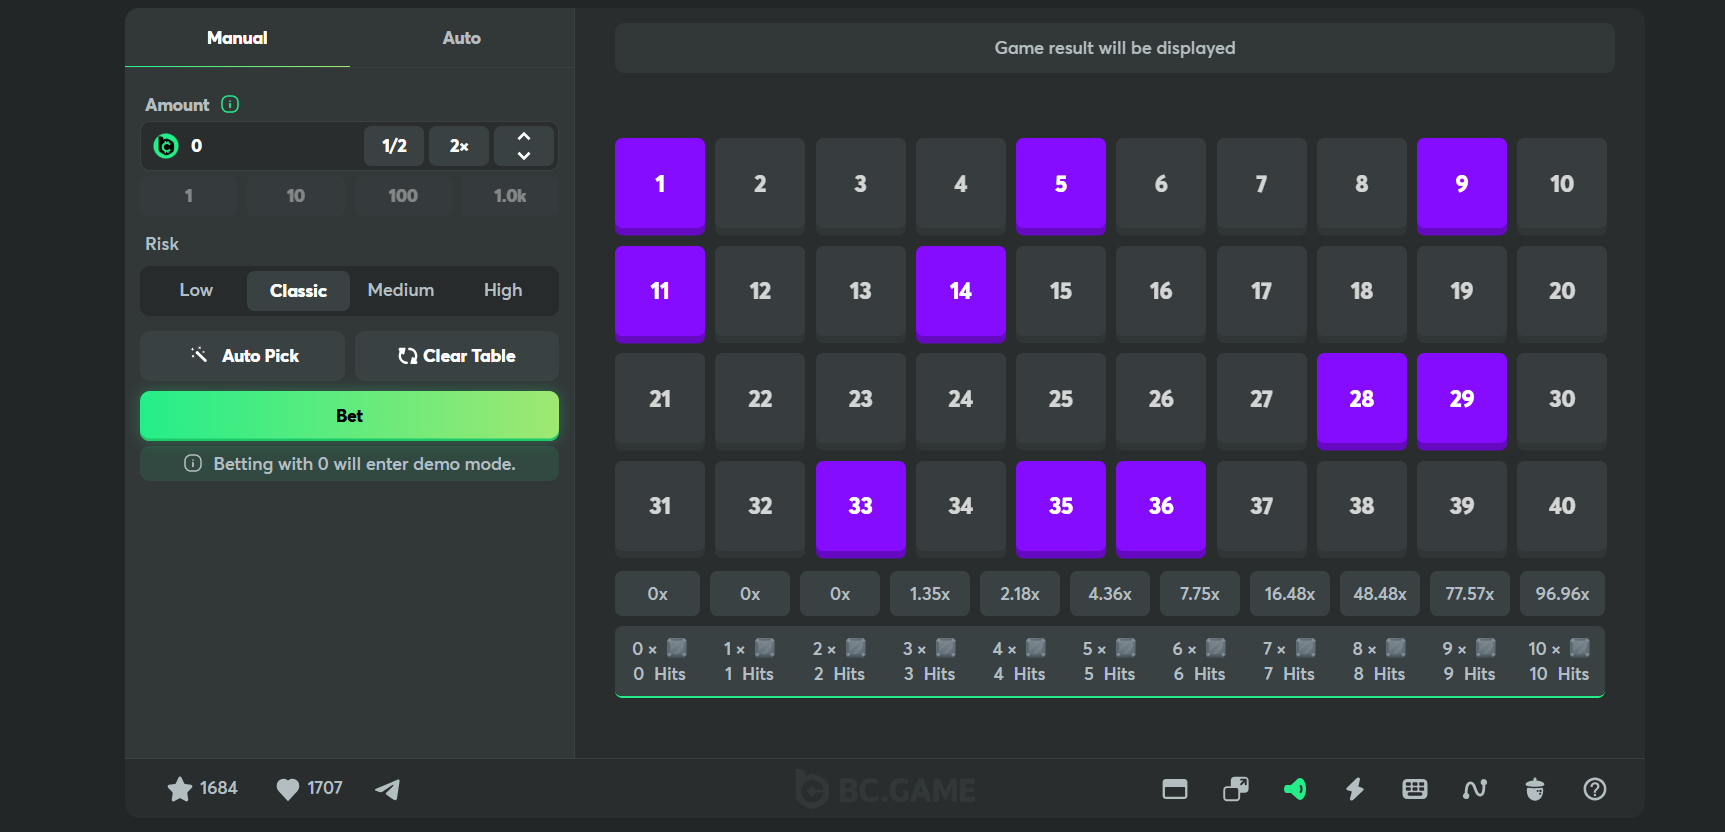Click the acorn seed fairness icon
1725x832 pixels.
1535,789
